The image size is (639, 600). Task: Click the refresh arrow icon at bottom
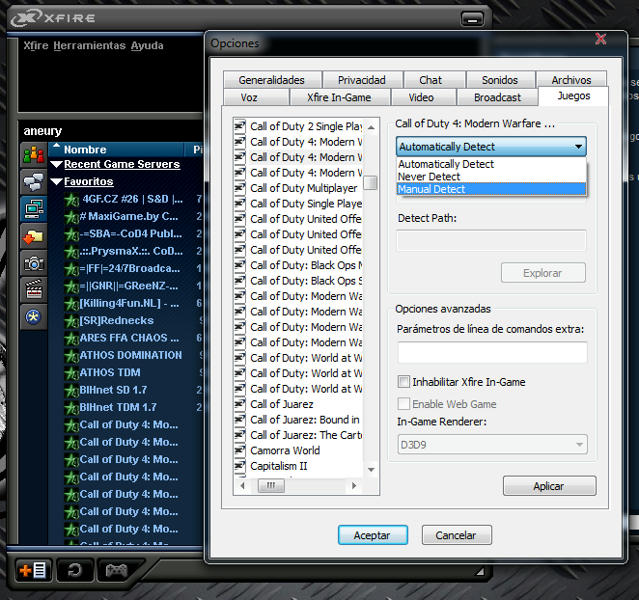[x=75, y=570]
